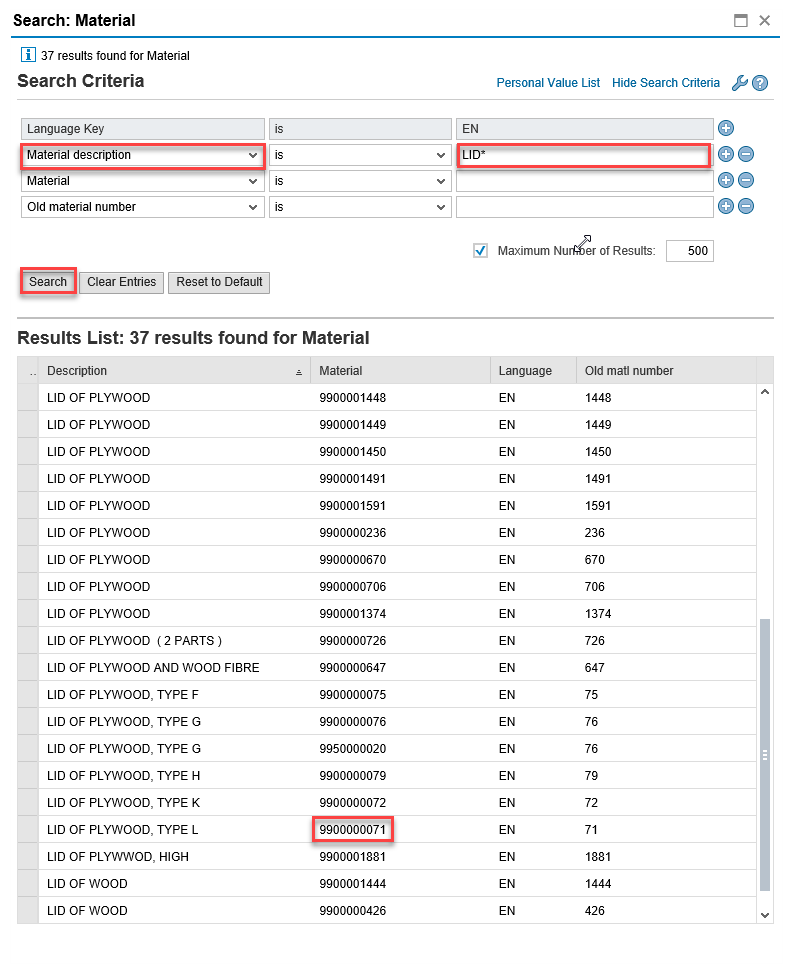Image resolution: width=788 pixels, height=971 pixels.
Task: Click the maximum results field showing 500
Action: [690, 251]
